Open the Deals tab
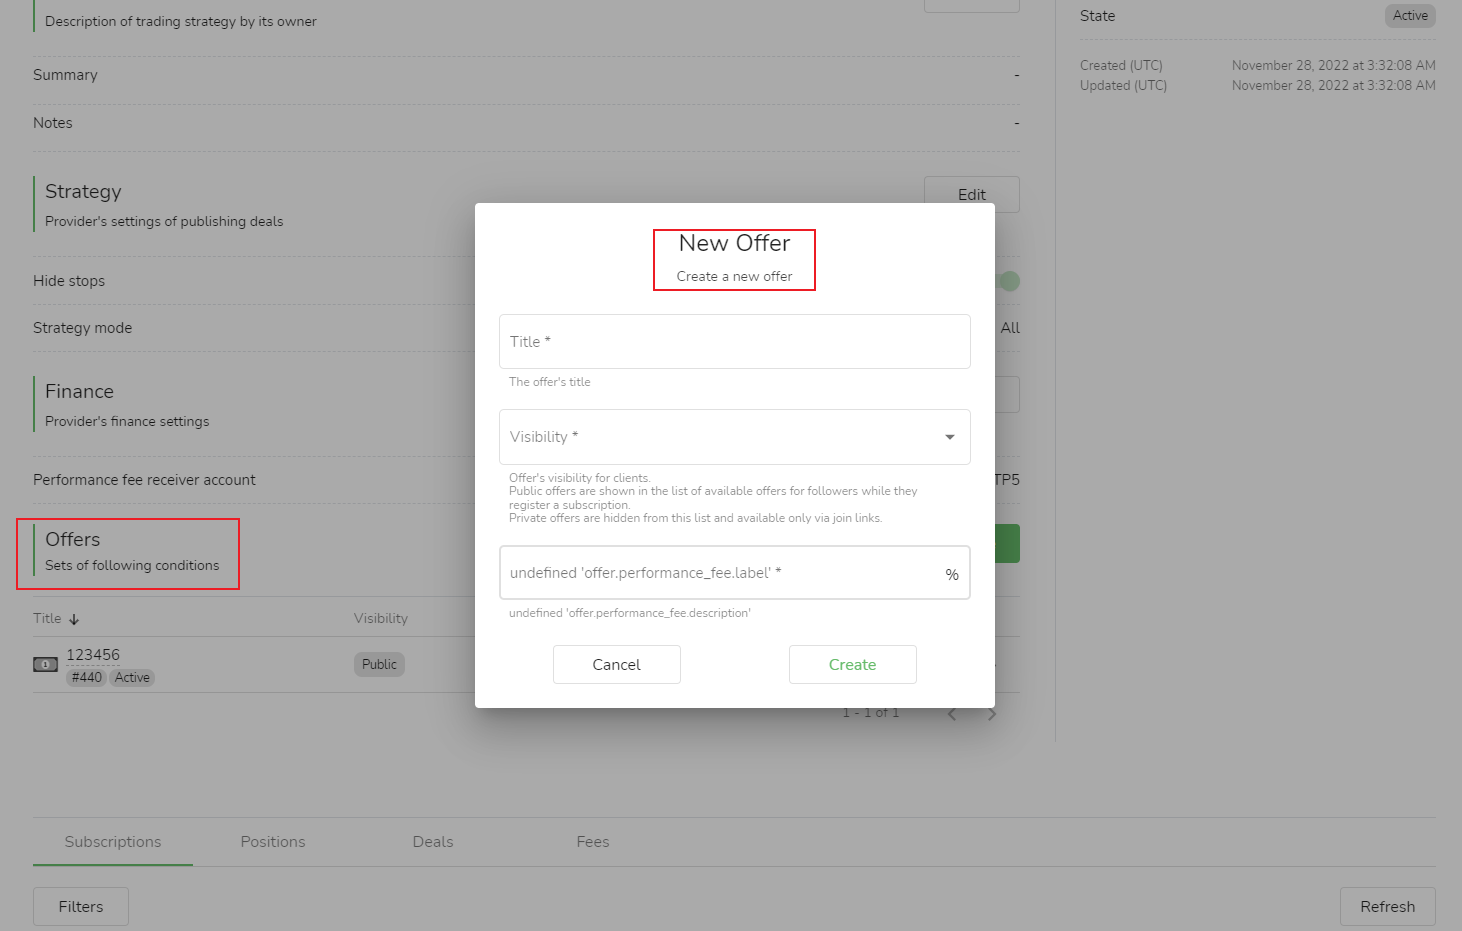Viewport: 1462px width, 931px height. pyautogui.click(x=433, y=842)
